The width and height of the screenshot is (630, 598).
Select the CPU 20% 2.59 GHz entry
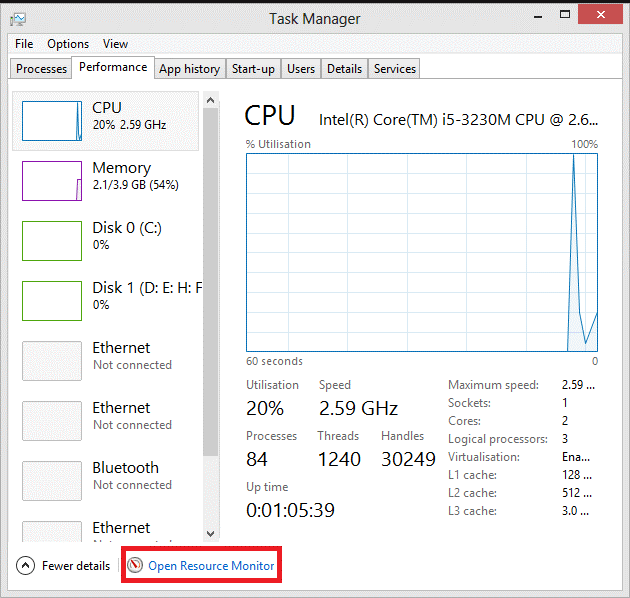point(106,121)
